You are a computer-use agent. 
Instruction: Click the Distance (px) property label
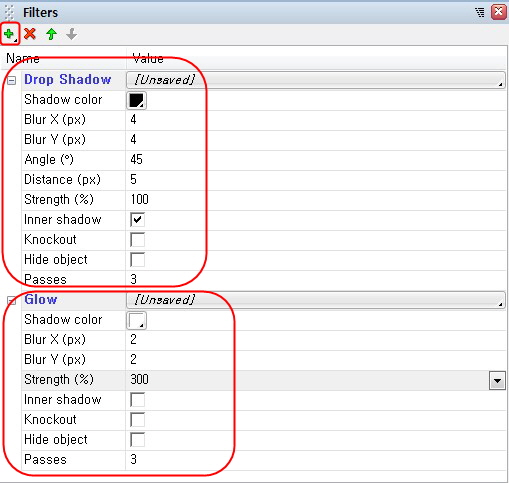pyautogui.click(x=62, y=180)
